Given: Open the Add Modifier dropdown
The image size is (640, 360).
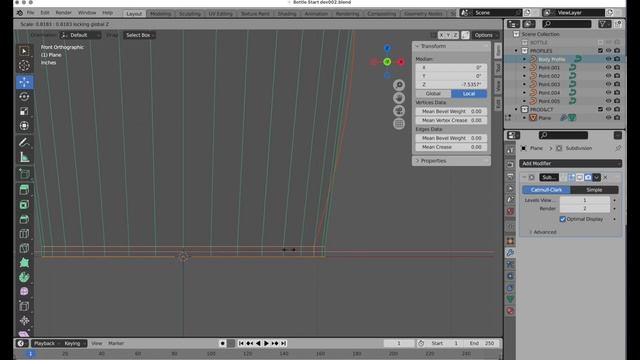Looking at the screenshot, I should 571,163.
